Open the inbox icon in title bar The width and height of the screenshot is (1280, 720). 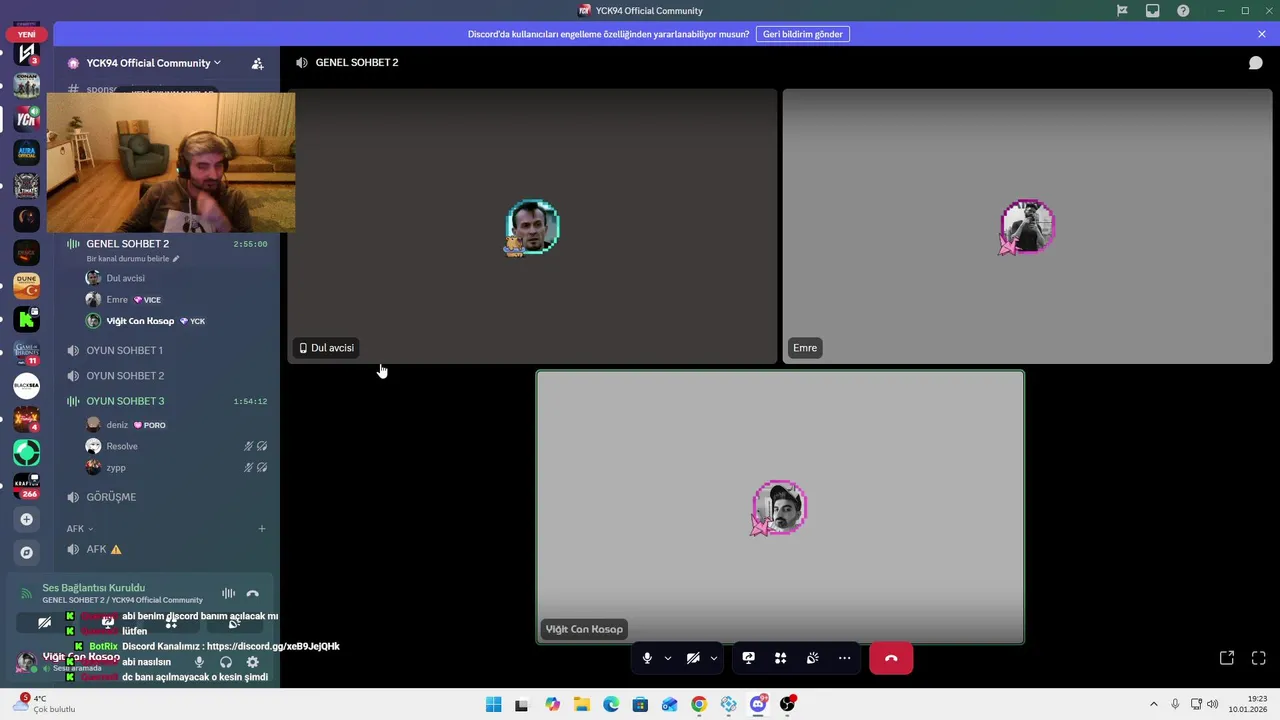[1153, 11]
